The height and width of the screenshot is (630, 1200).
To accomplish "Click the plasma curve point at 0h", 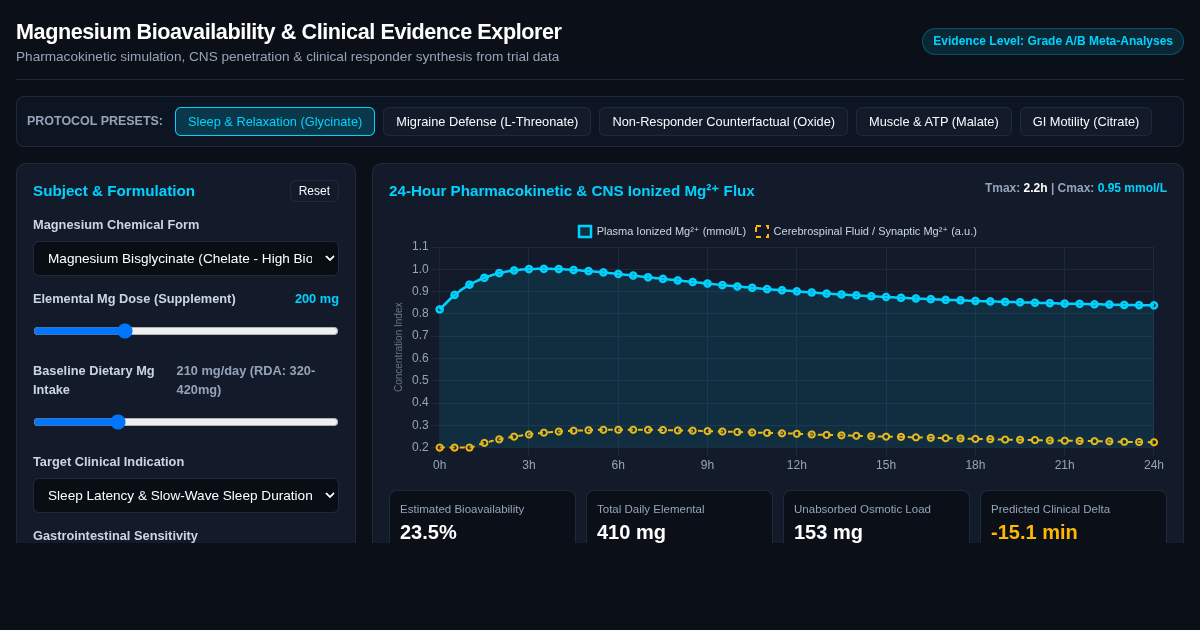I will [440, 309].
